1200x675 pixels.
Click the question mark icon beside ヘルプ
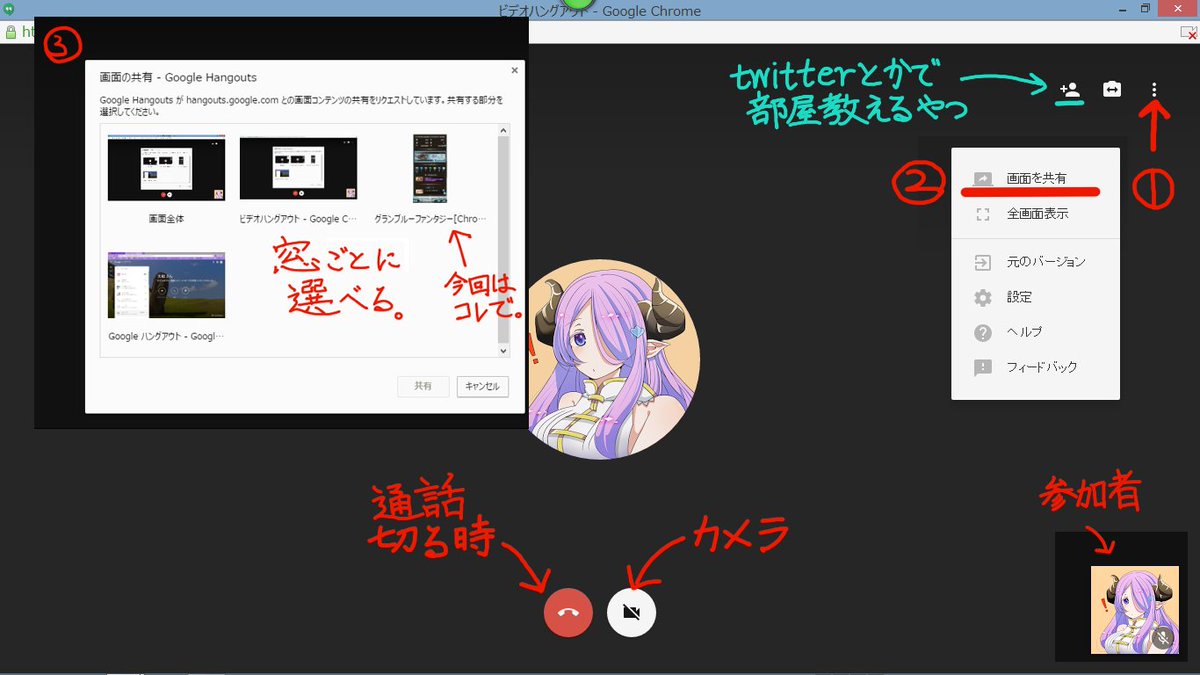pos(983,332)
